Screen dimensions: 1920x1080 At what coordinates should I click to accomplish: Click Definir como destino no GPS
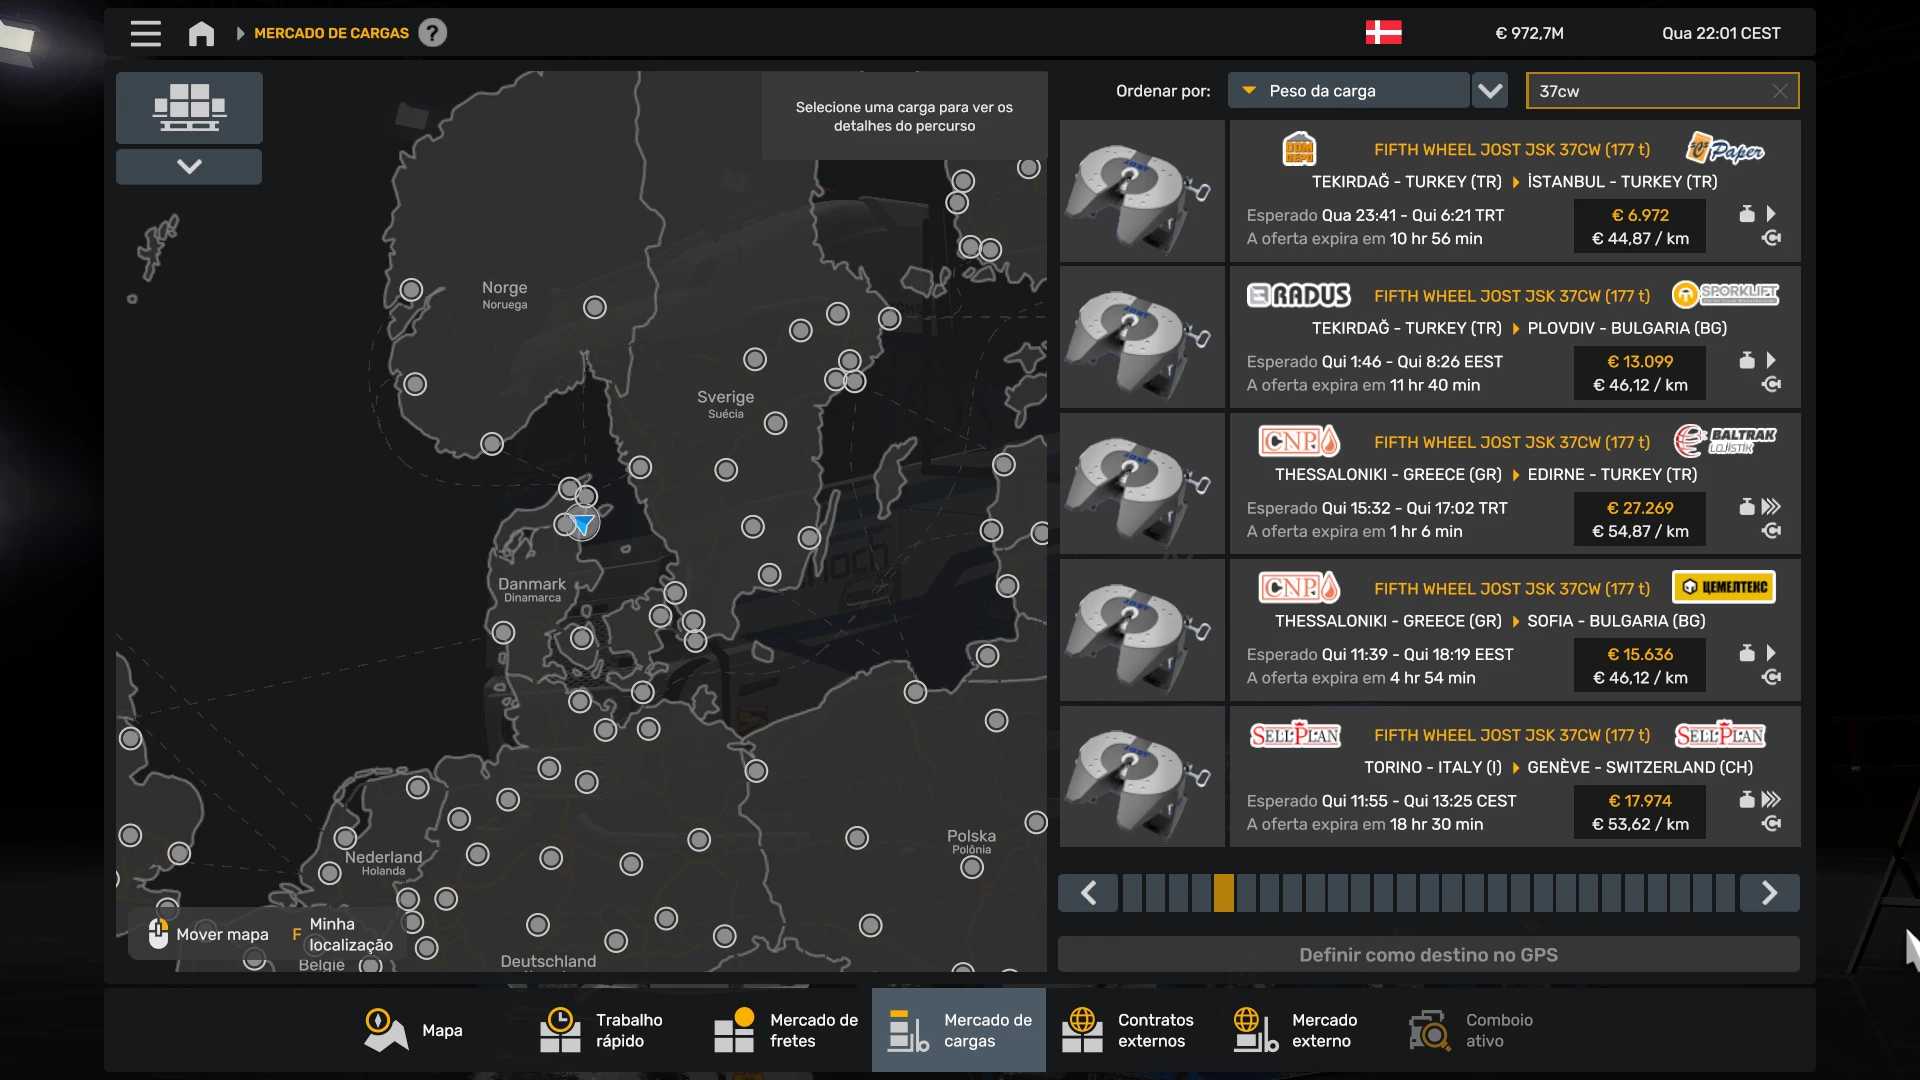pos(1428,955)
